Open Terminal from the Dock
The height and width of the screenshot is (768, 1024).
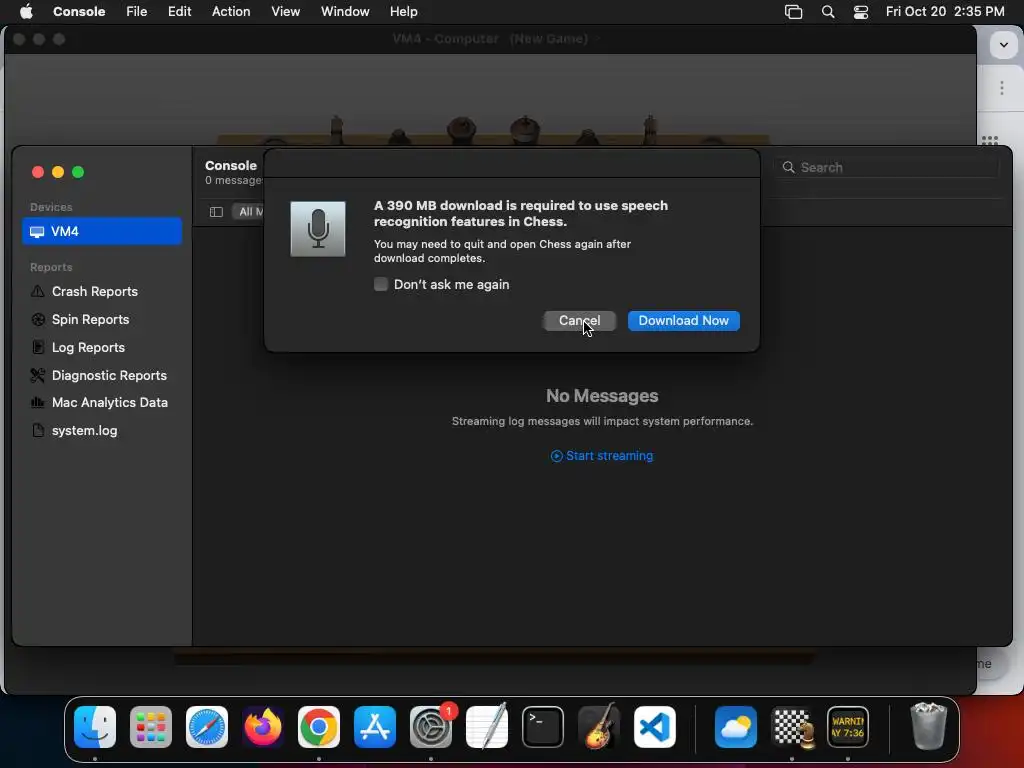click(x=543, y=727)
